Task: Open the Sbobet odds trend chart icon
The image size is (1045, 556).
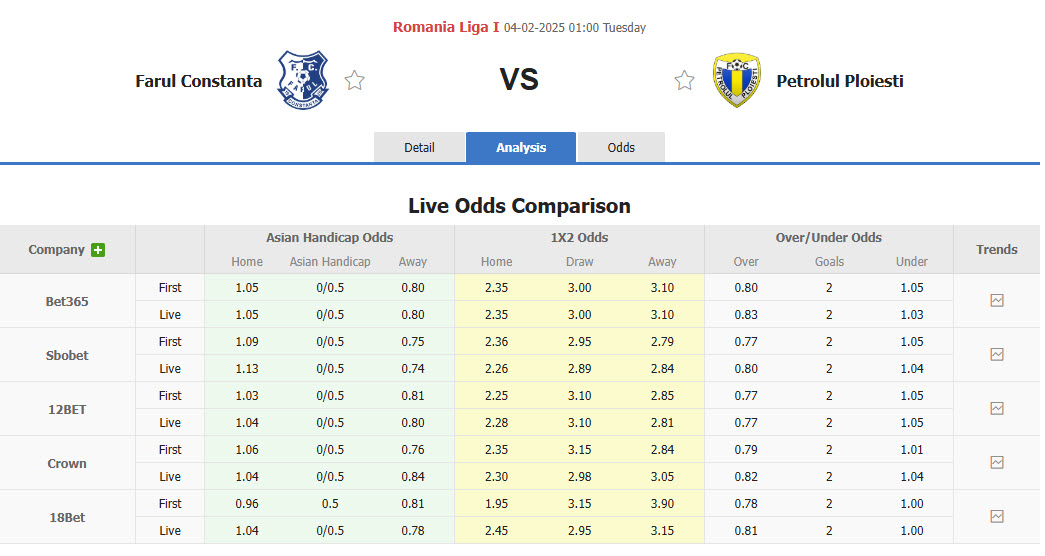Action: (996, 354)
